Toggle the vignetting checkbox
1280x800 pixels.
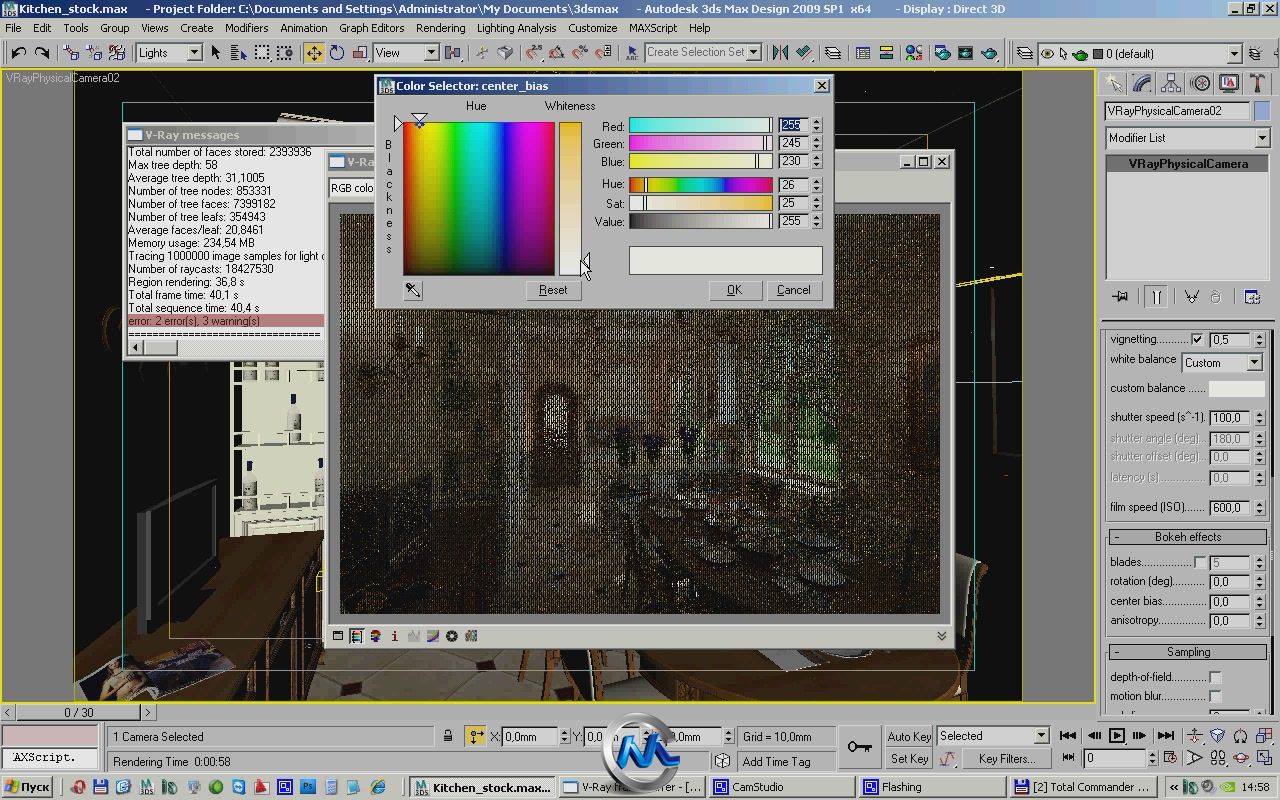coord(1197,340)
